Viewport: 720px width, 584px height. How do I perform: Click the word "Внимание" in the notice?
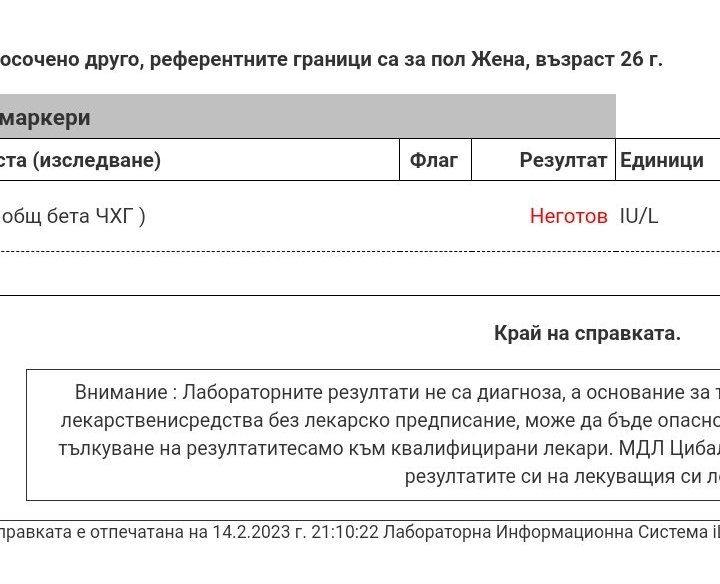[120, 392]
